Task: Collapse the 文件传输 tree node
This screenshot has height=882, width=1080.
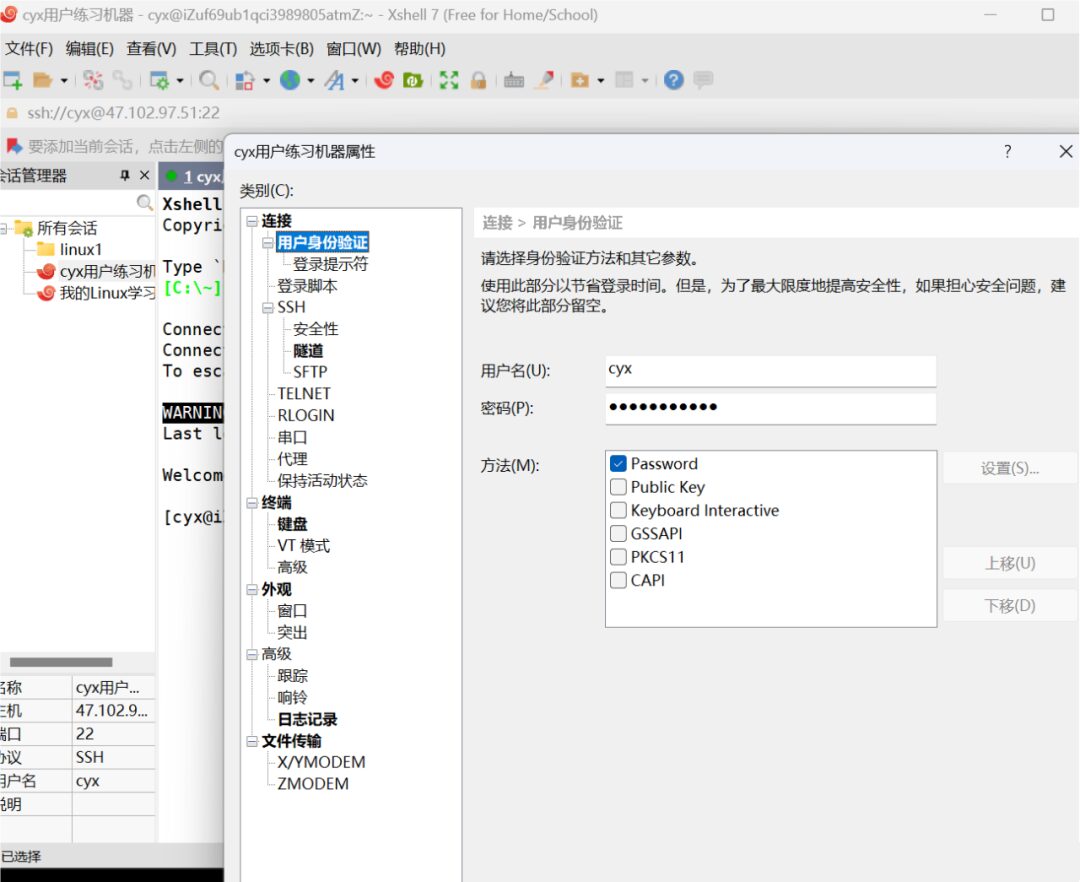Action: [x=252, y=742]
